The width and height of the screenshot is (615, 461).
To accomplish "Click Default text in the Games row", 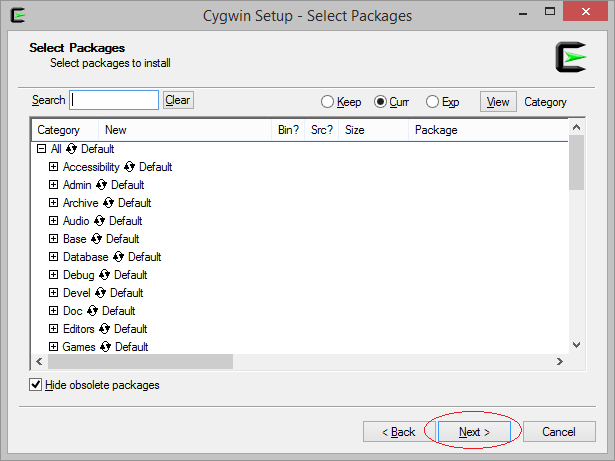I will (131, 347).
